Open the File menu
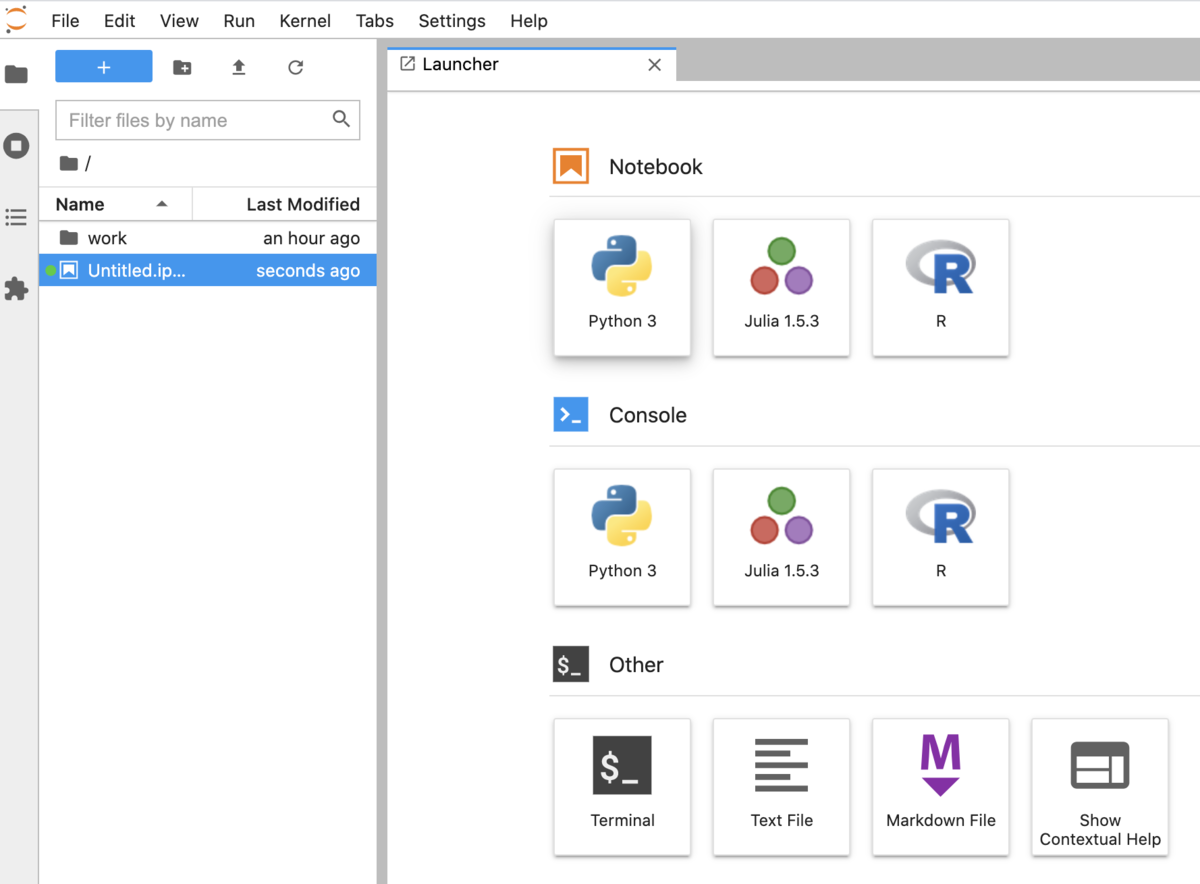The image size is (1200, 884). pos(65,20)
